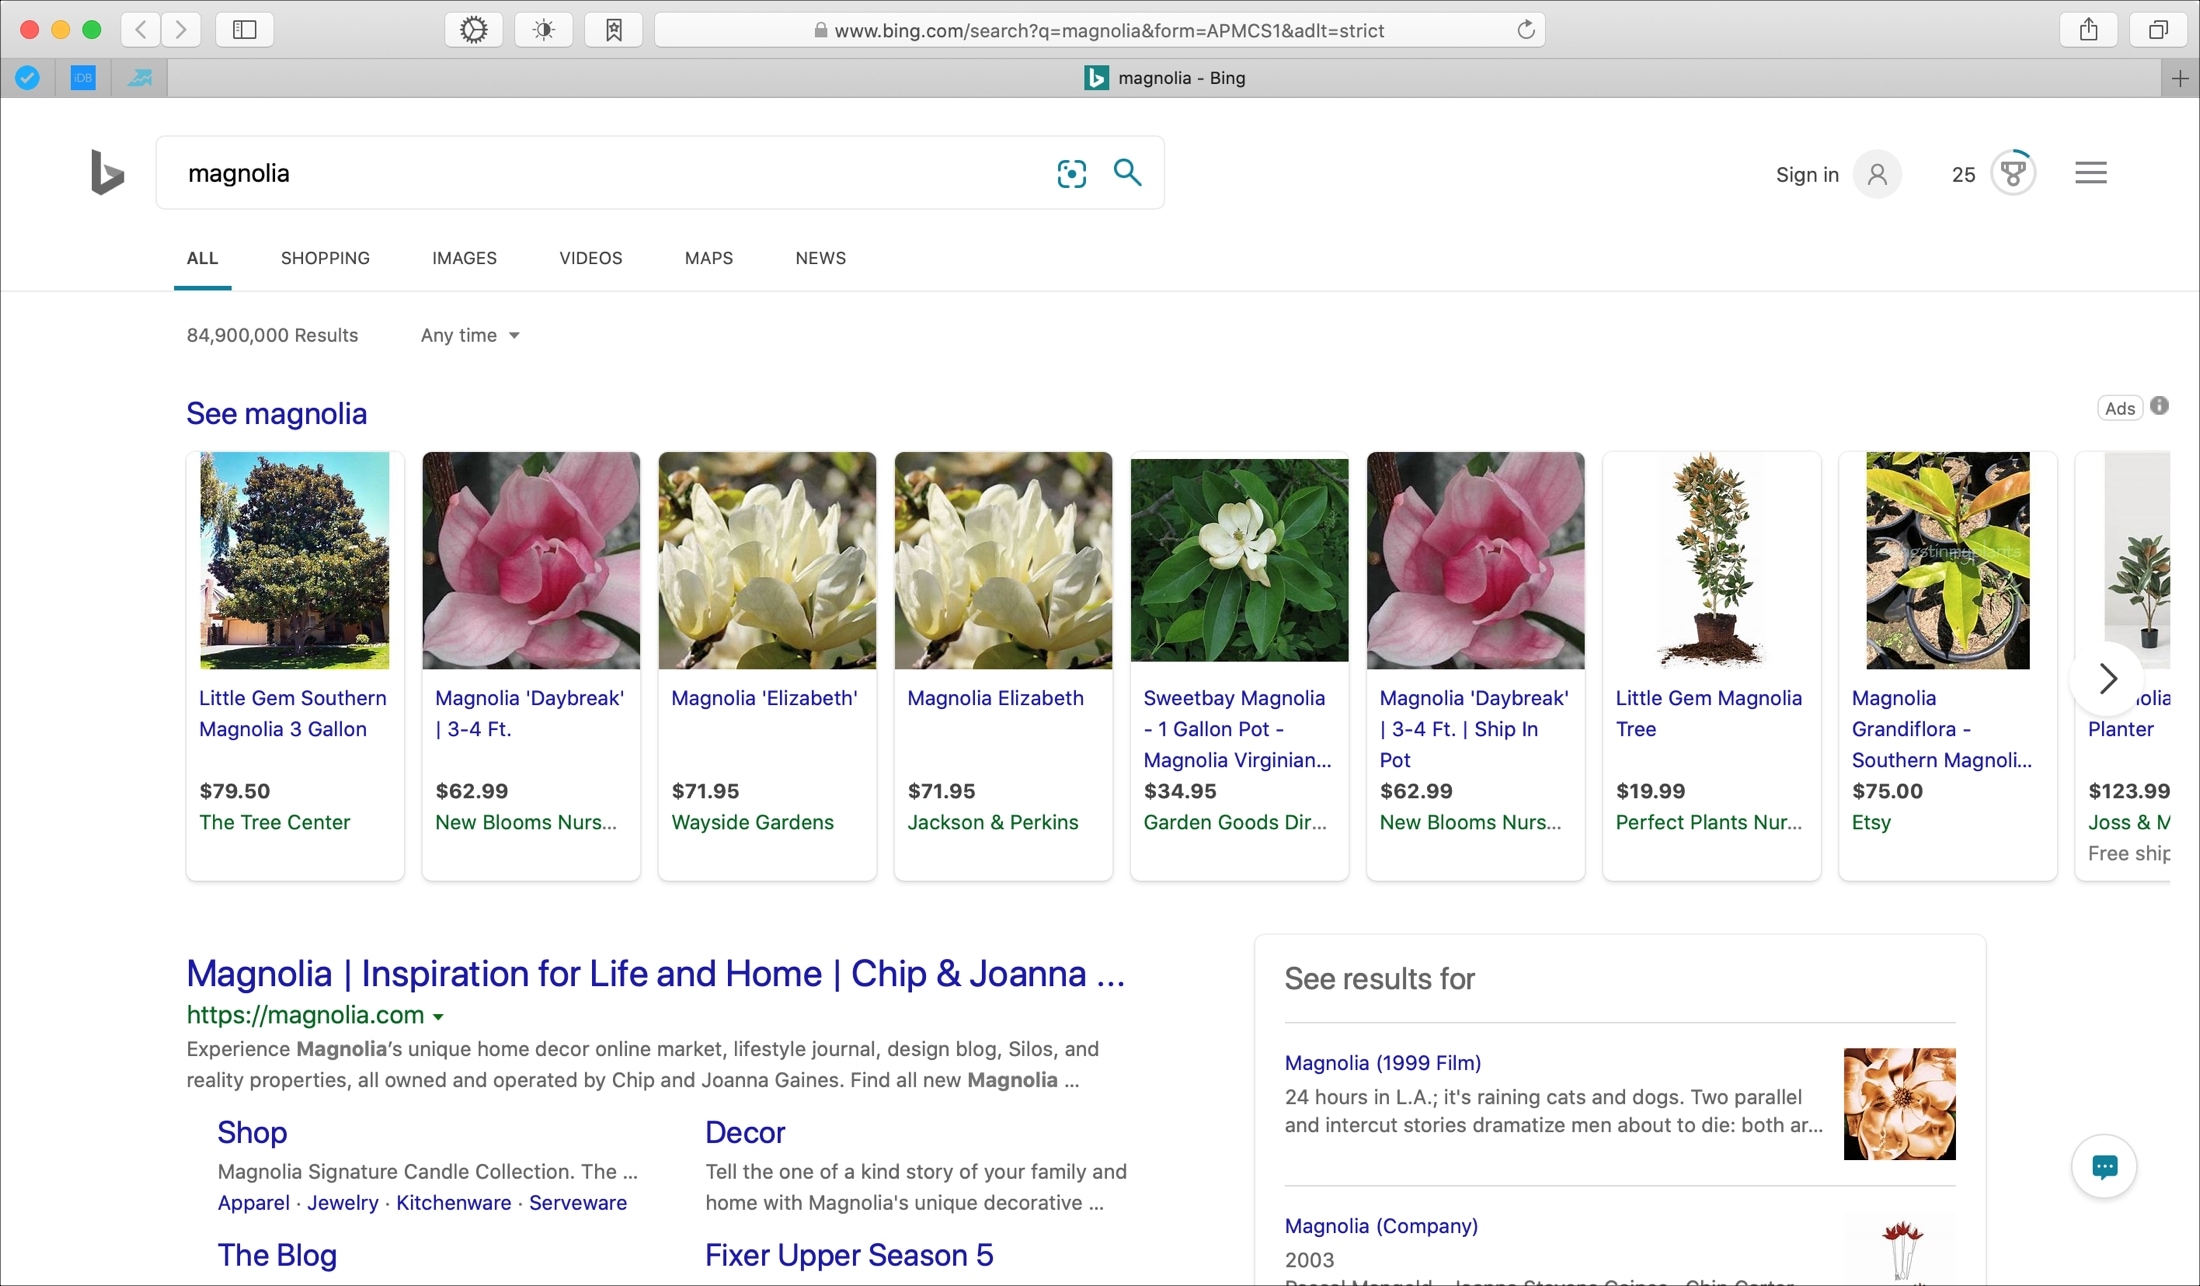Open Fixer Upper Season 5 sitelink
Screen dimensions: 2200x1286
click(849, 1255)
